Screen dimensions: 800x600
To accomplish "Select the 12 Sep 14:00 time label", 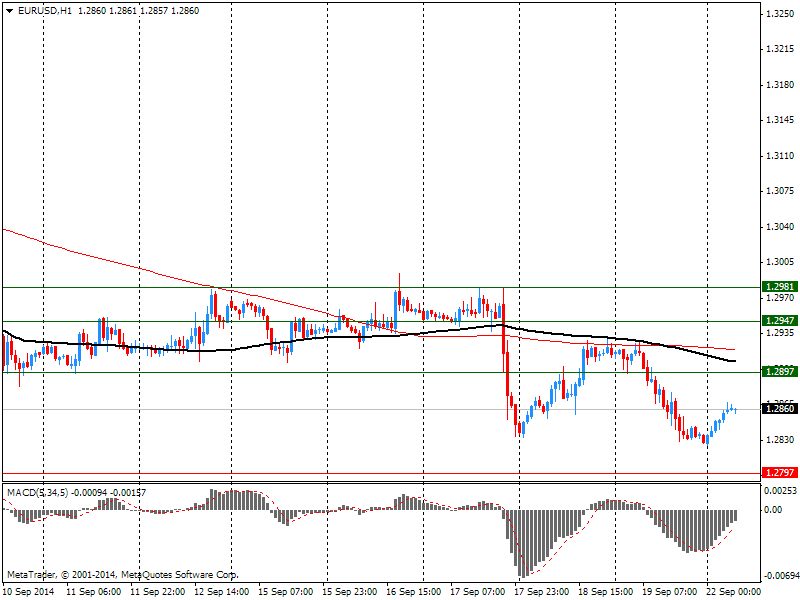I will click(221, 592).
